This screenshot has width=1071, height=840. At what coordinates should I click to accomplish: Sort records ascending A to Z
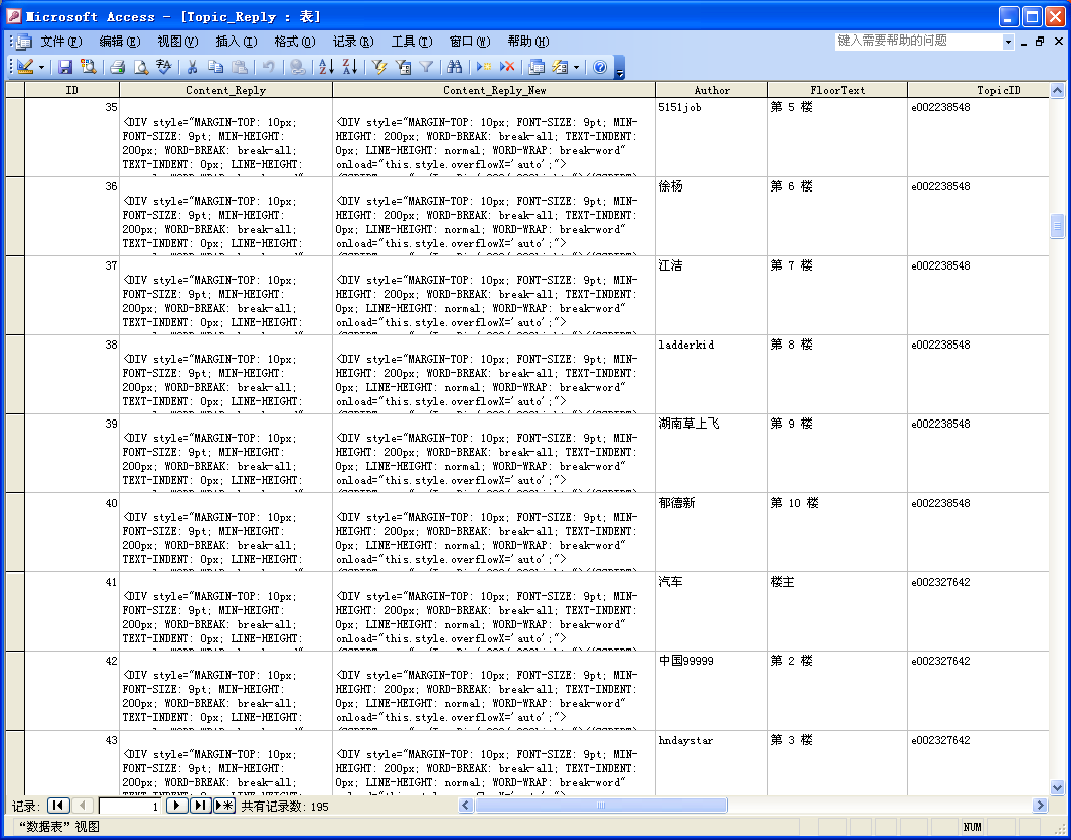coord(326,67)
